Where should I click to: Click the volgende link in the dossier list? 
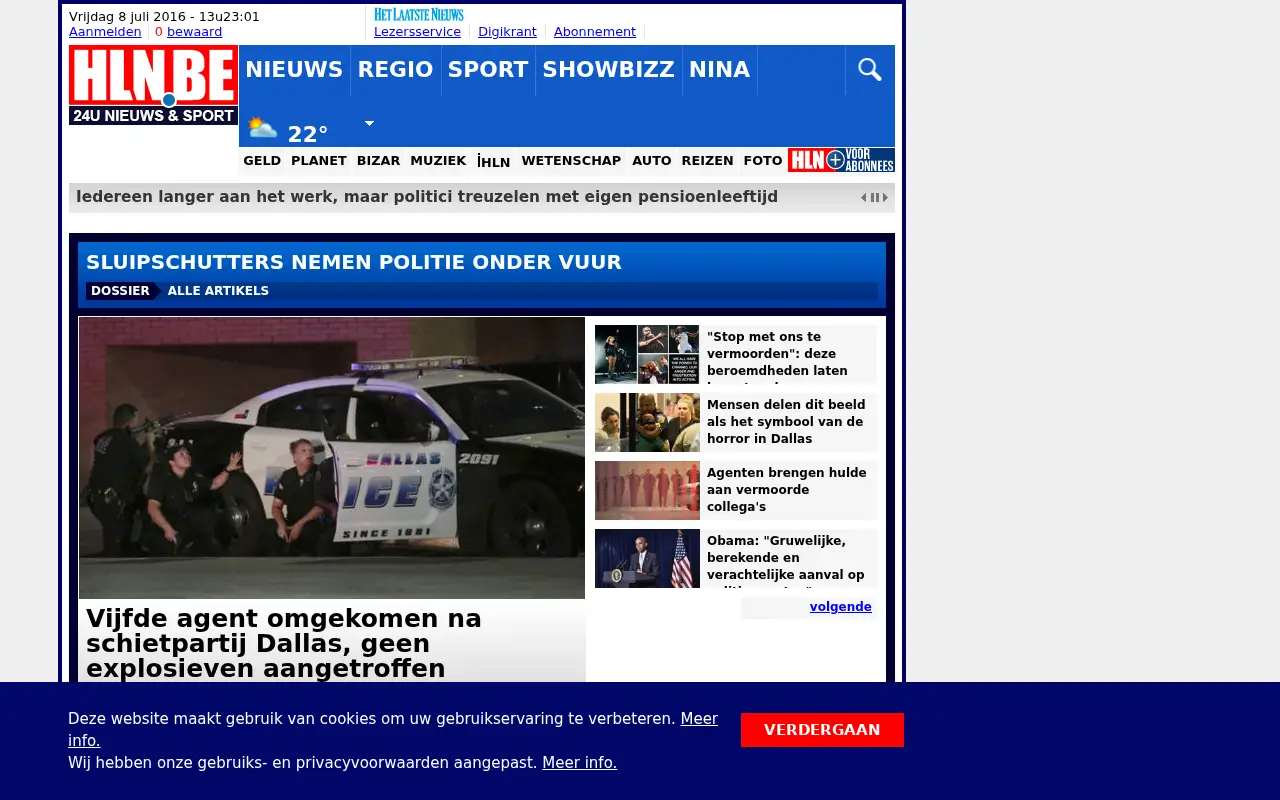(840, 607)
